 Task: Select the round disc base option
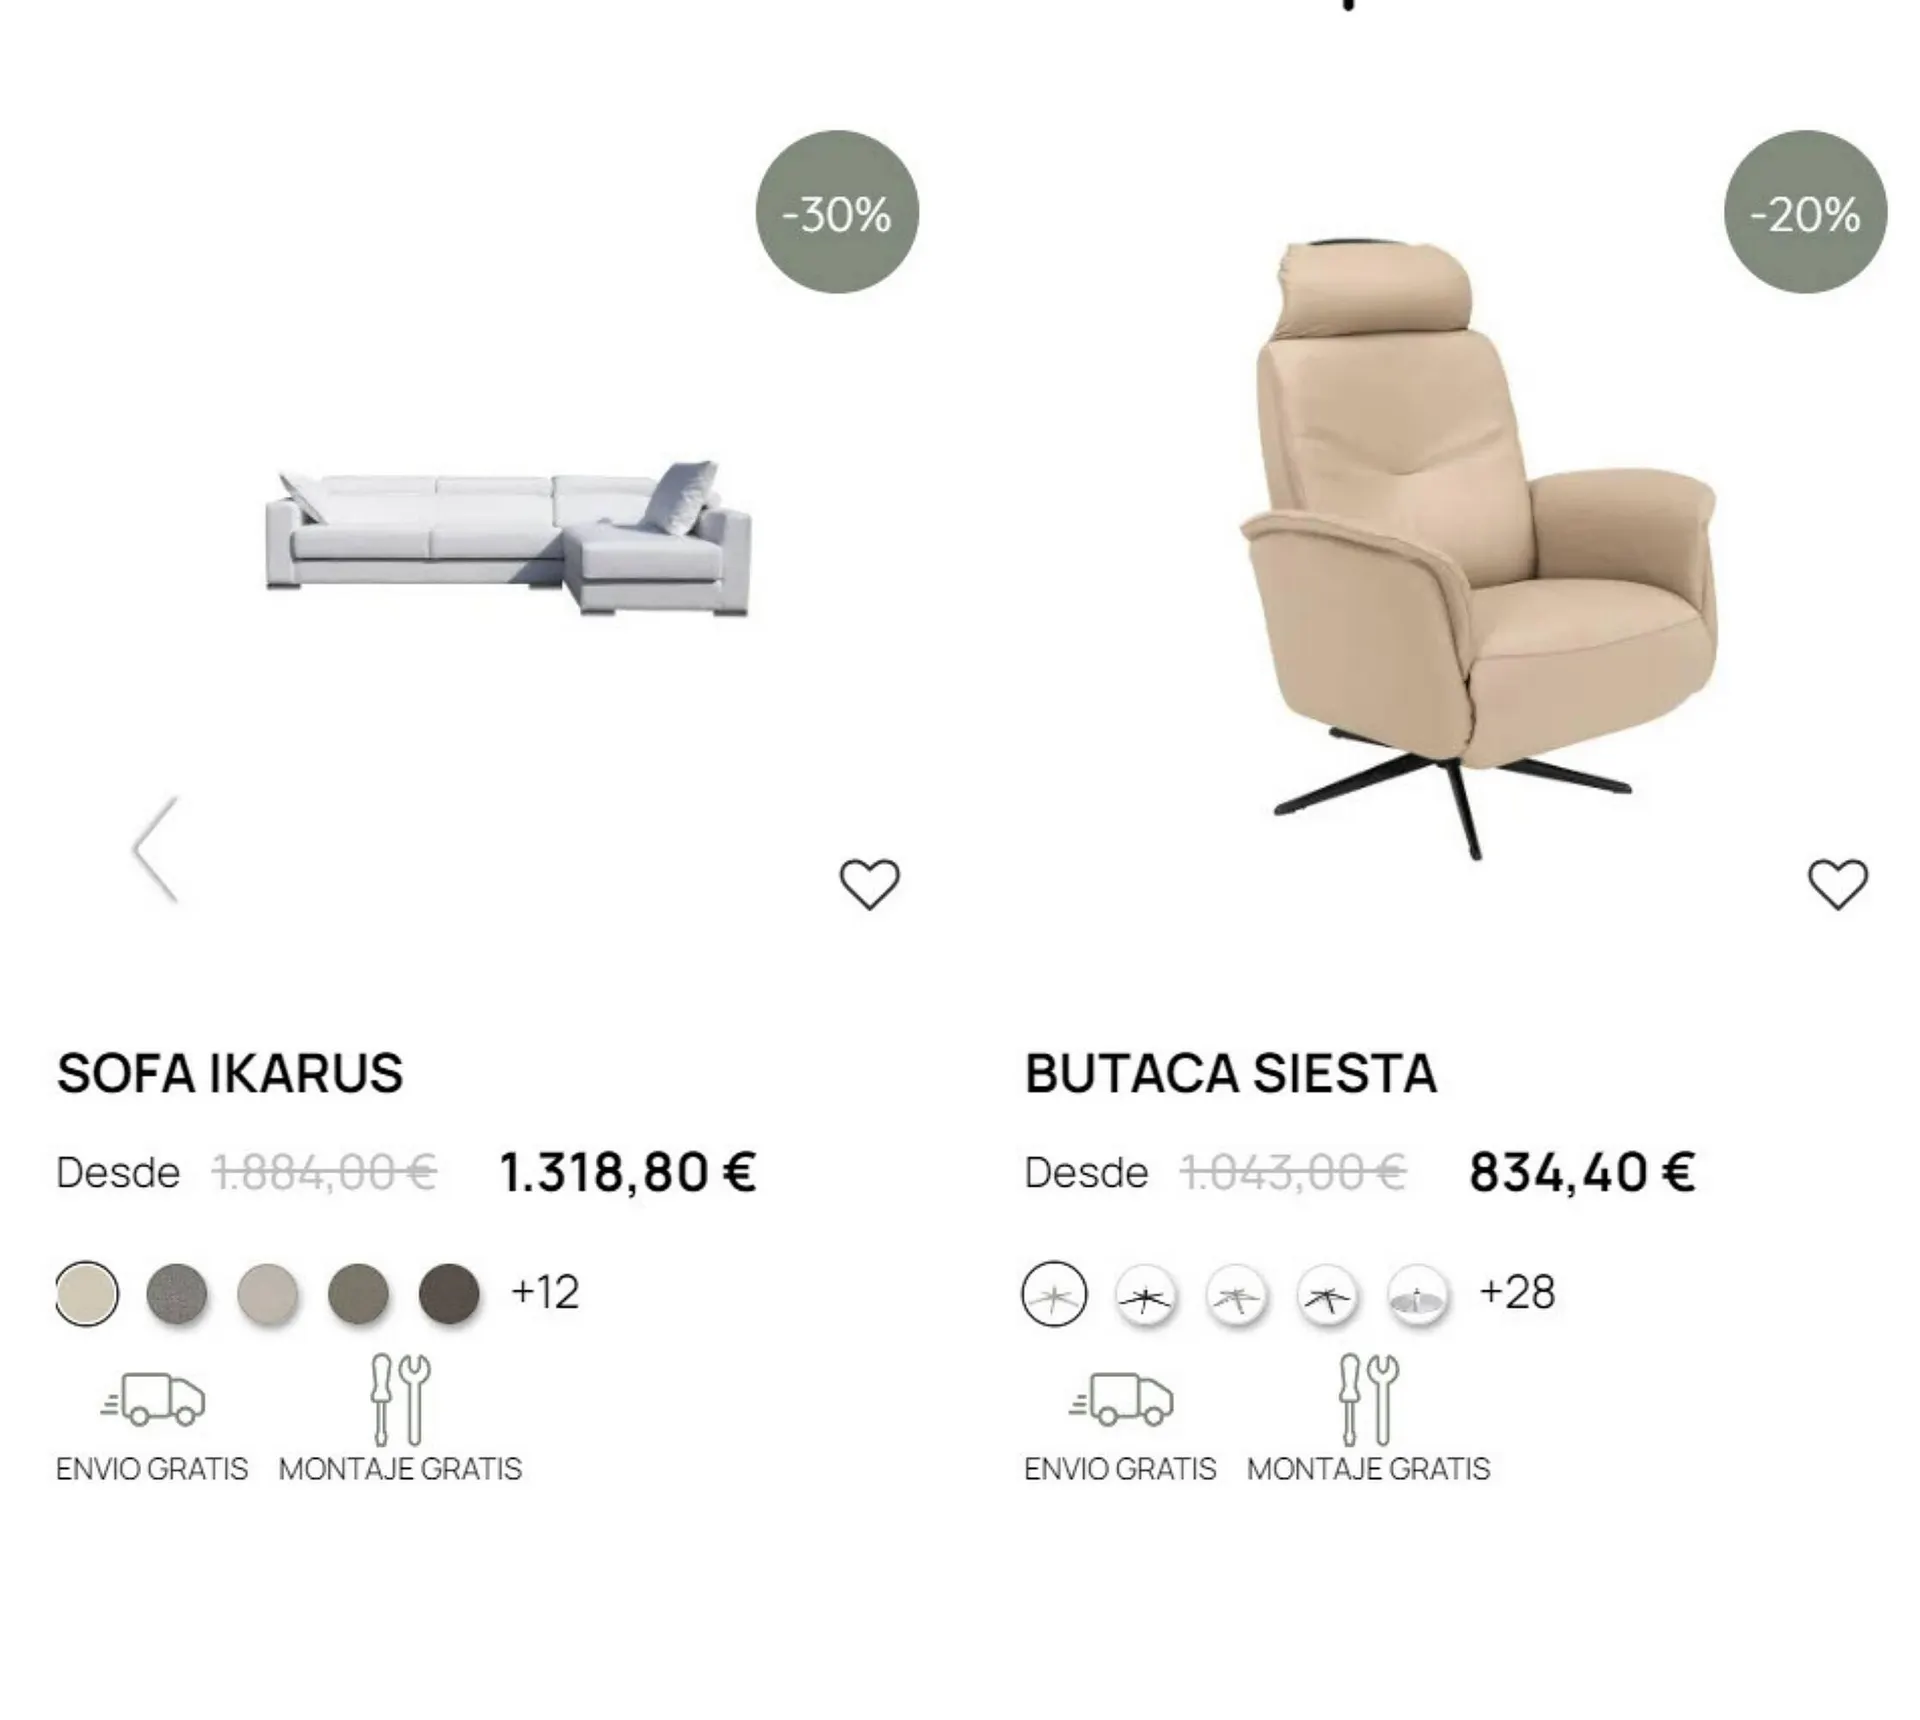(1418, 1296)
